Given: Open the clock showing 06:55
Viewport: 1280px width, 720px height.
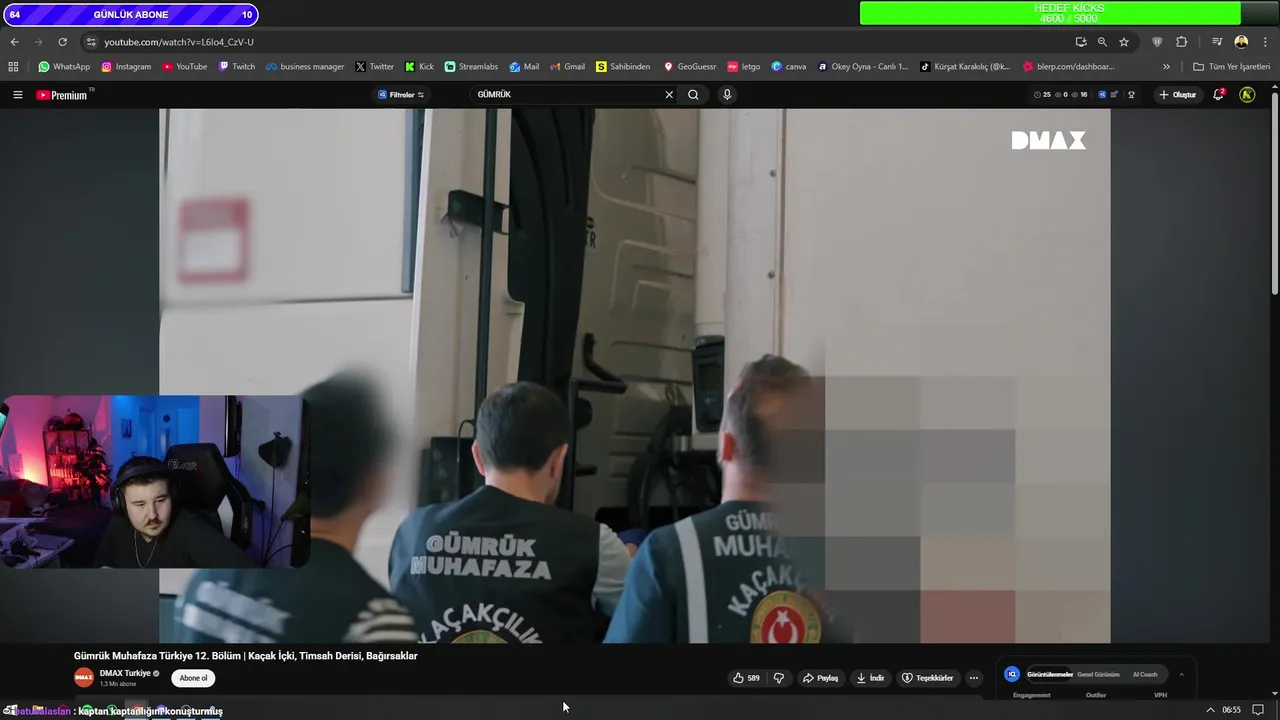Looking at the screenshot, I should pos(1231,710).
